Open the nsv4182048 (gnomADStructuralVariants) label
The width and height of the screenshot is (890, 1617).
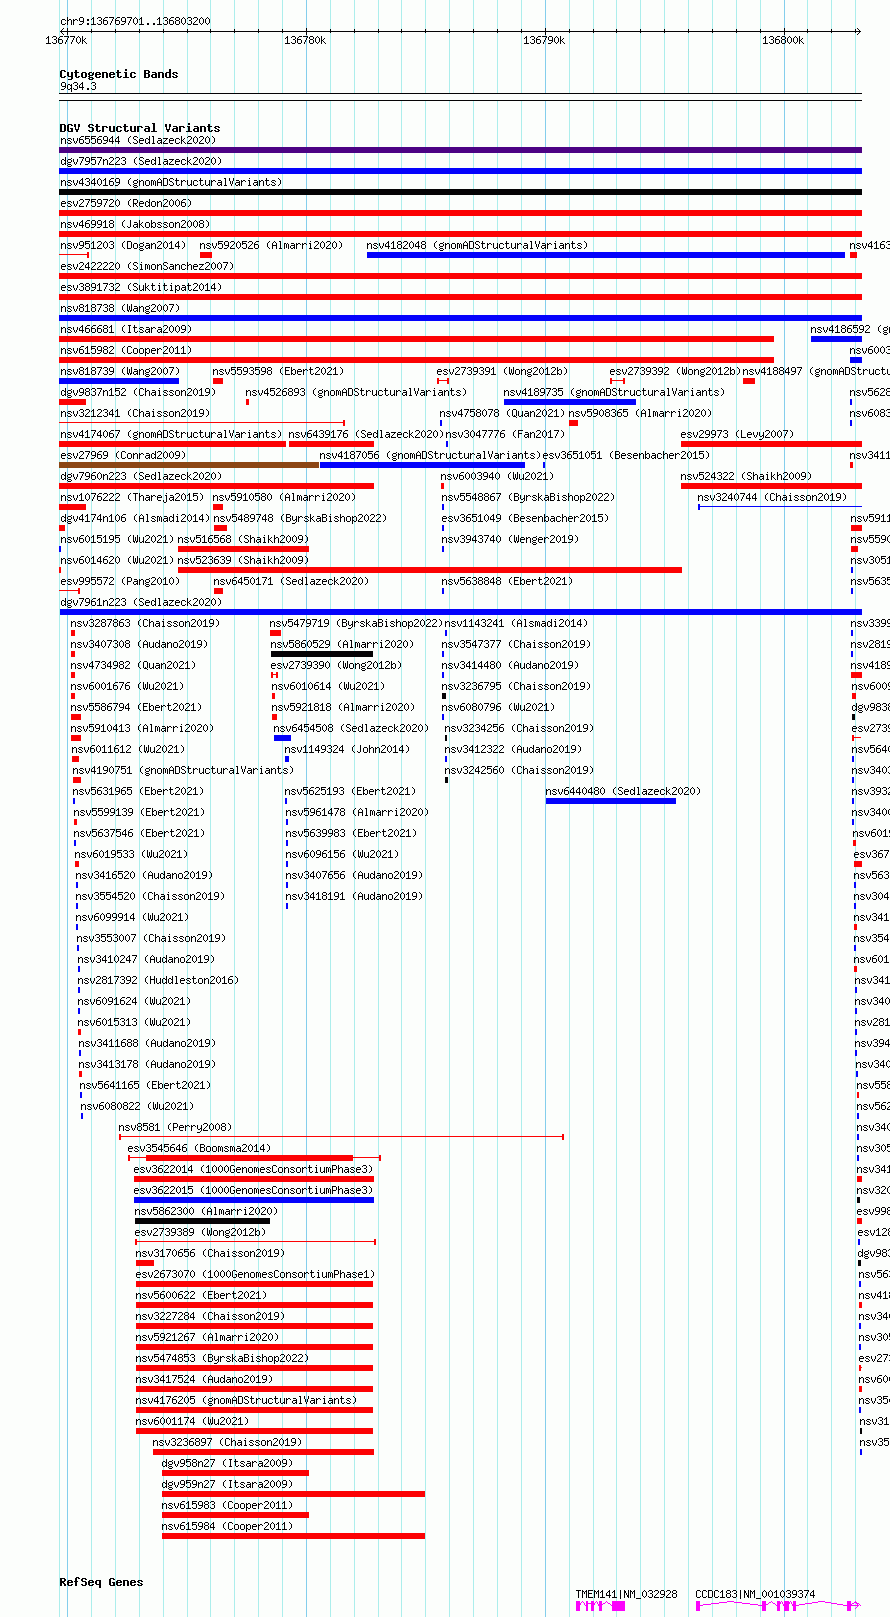click(x=477, y=245)
